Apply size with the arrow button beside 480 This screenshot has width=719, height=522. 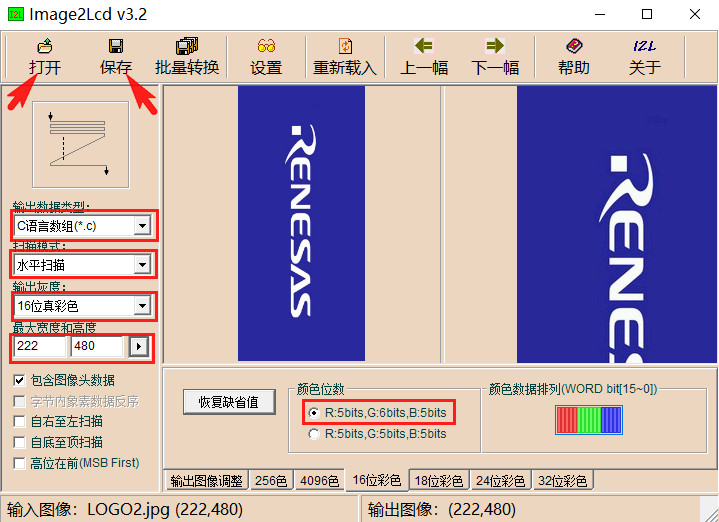click(139, 346)
